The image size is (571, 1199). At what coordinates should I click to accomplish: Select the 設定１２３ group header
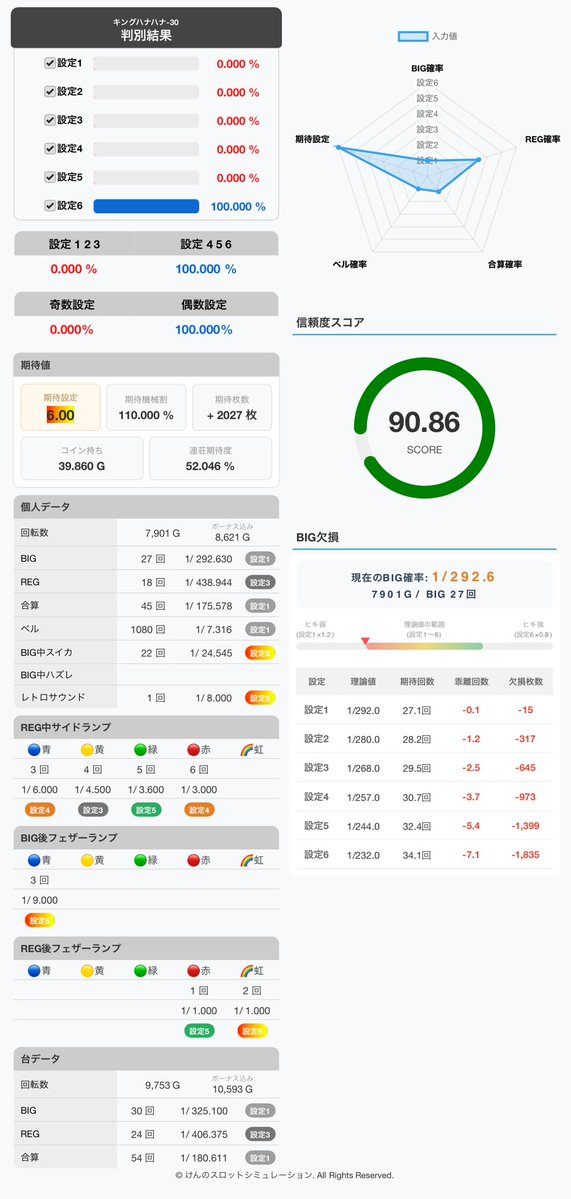point(74,244)
